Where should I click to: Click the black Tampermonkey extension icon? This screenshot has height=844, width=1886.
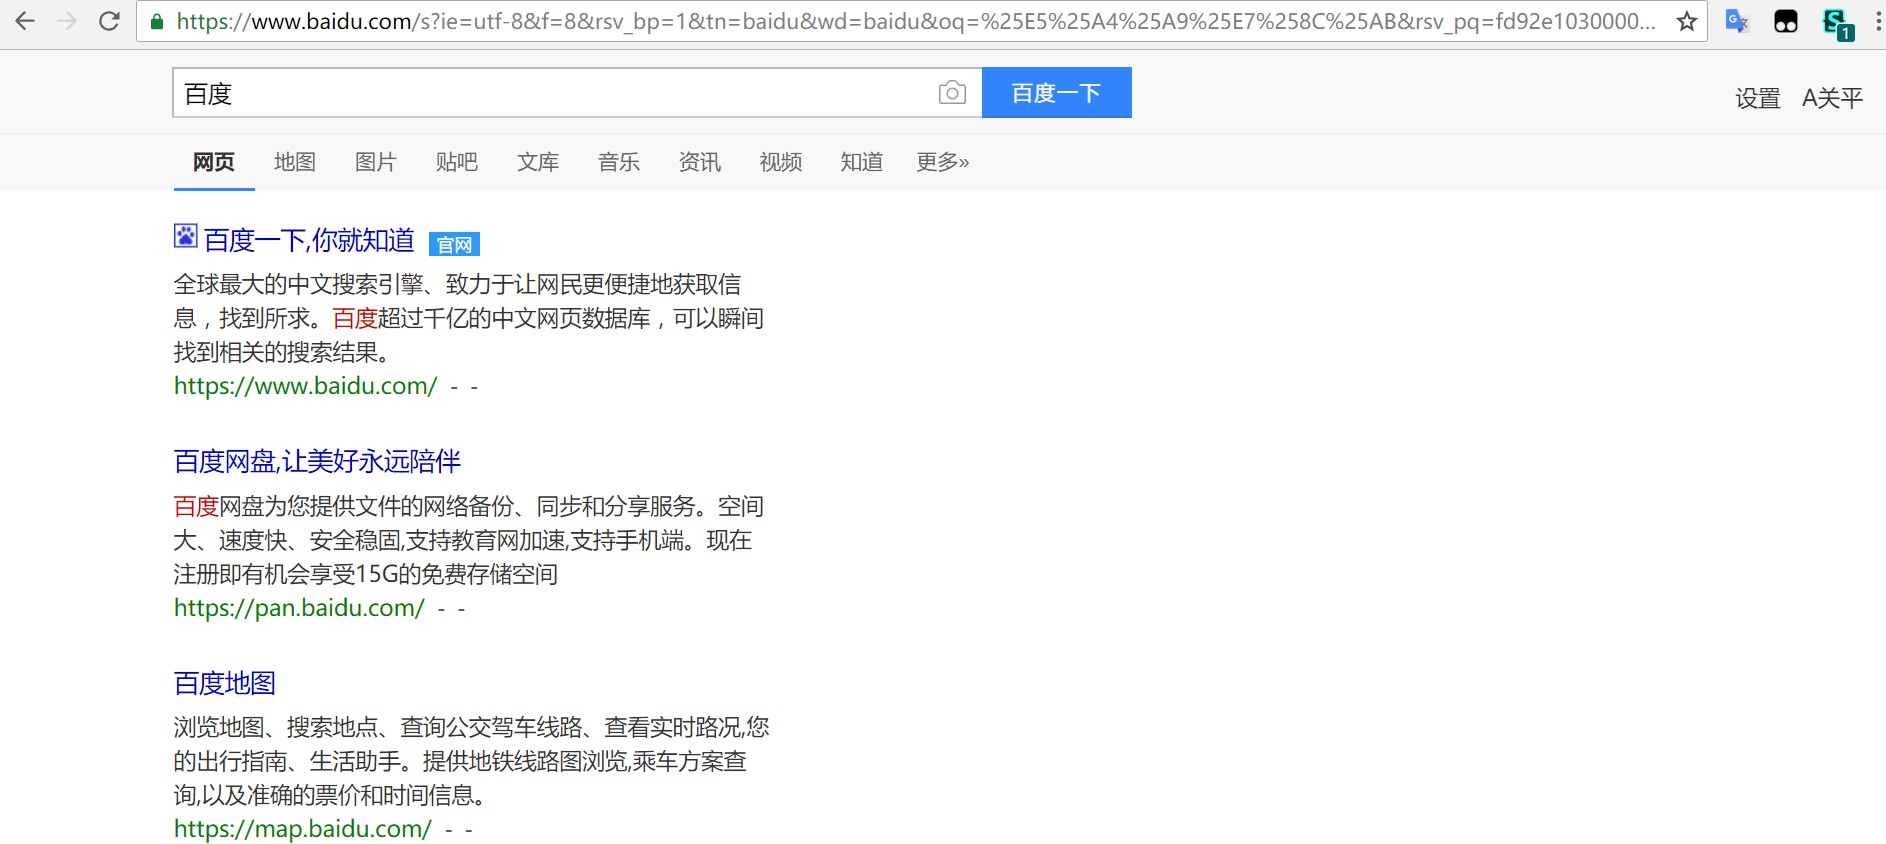point(1785,21)
